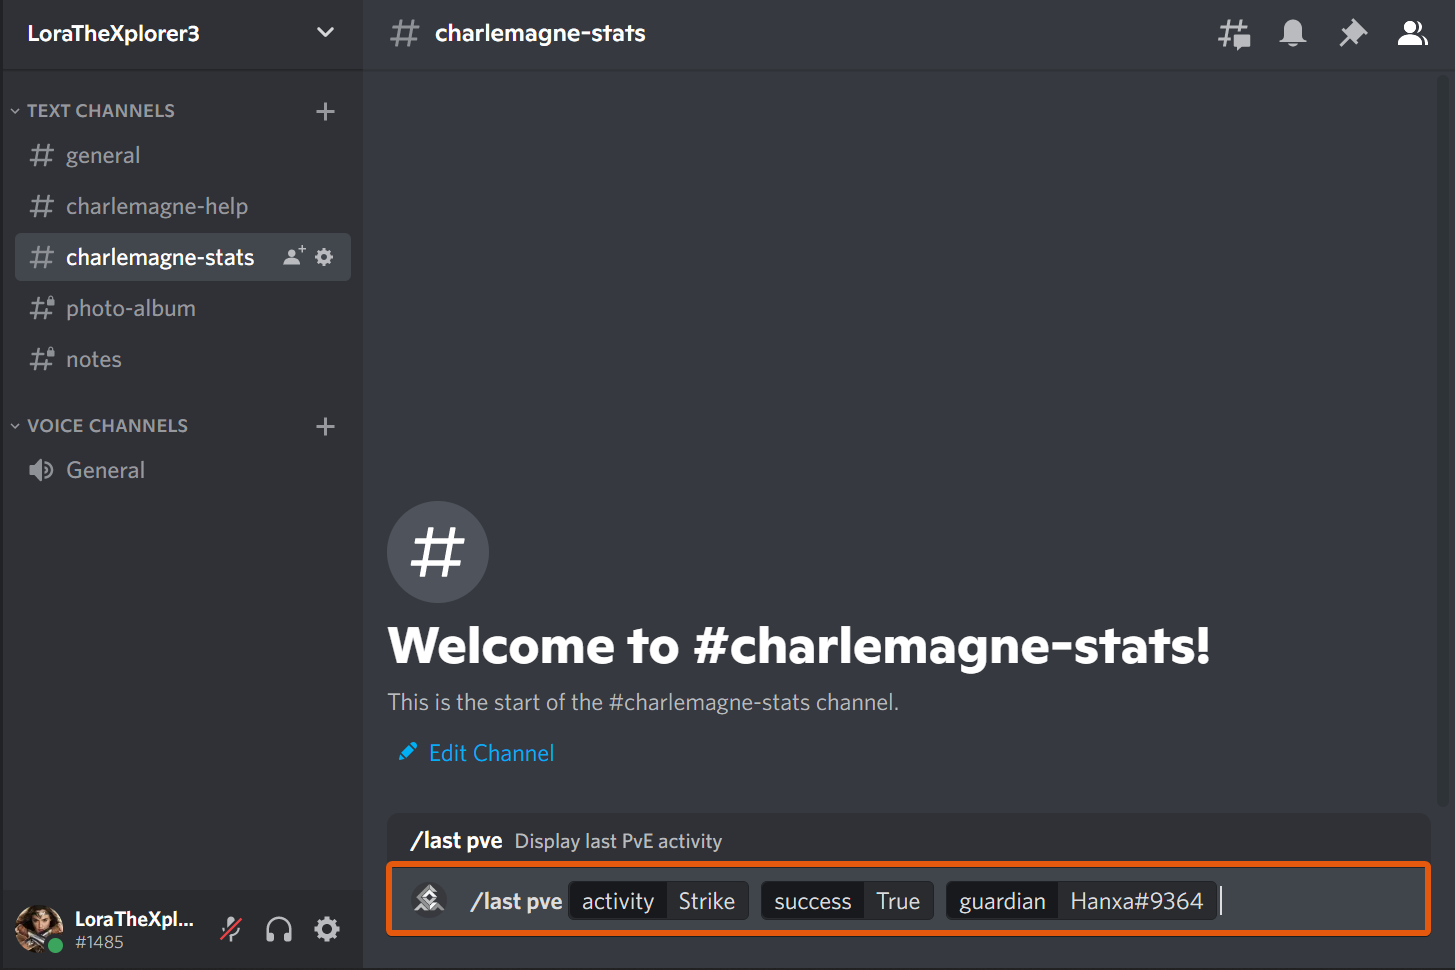Open User Settings gear

(327, 929)
